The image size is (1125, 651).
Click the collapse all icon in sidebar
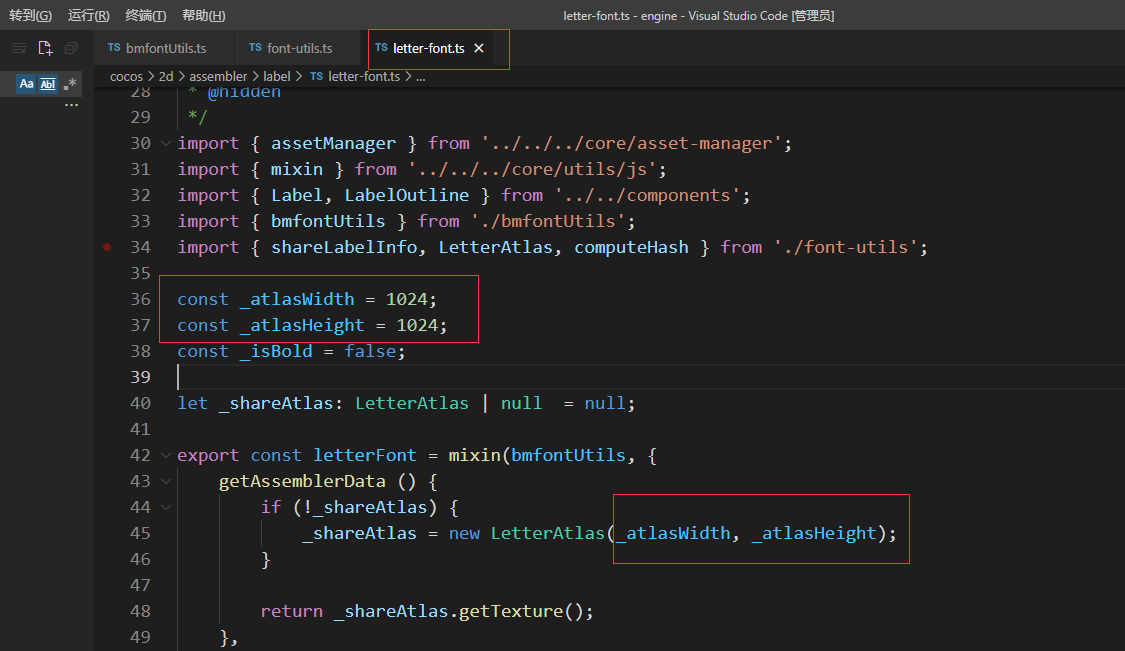pos(70,48)
